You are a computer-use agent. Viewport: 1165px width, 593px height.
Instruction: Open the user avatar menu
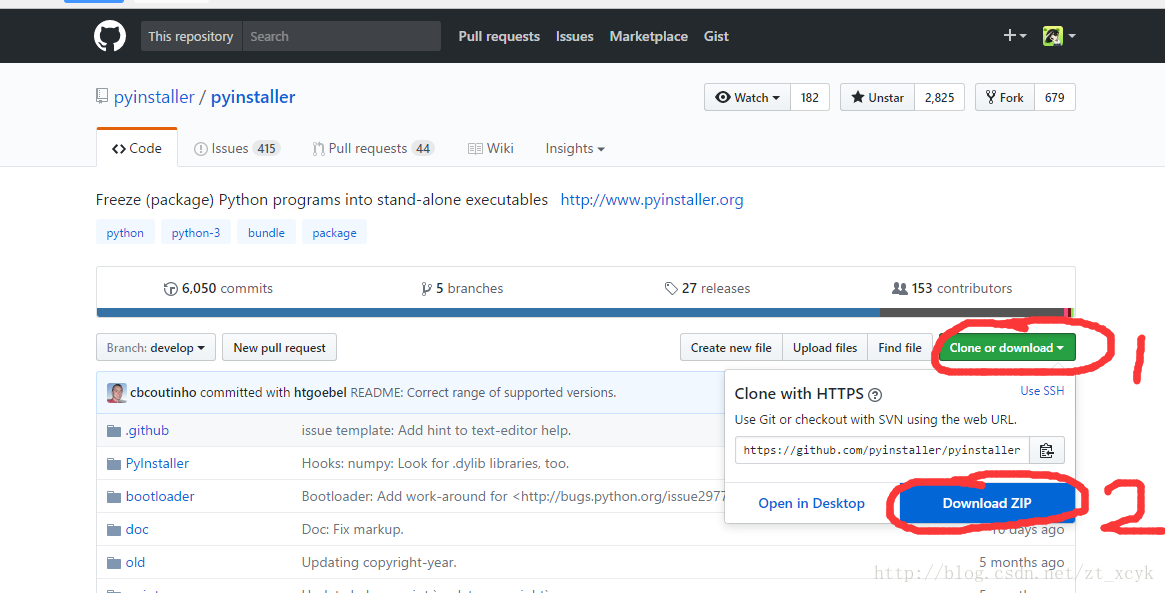click(1059, 36)
